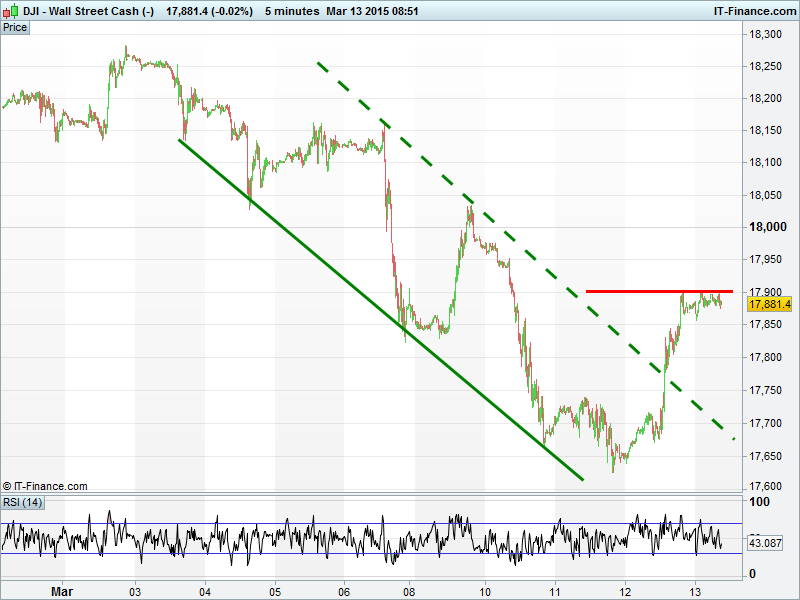Click the 17,881.4 (-0.02%) quote in header
This screenshot has height=600, width=800.
(209, 11)
